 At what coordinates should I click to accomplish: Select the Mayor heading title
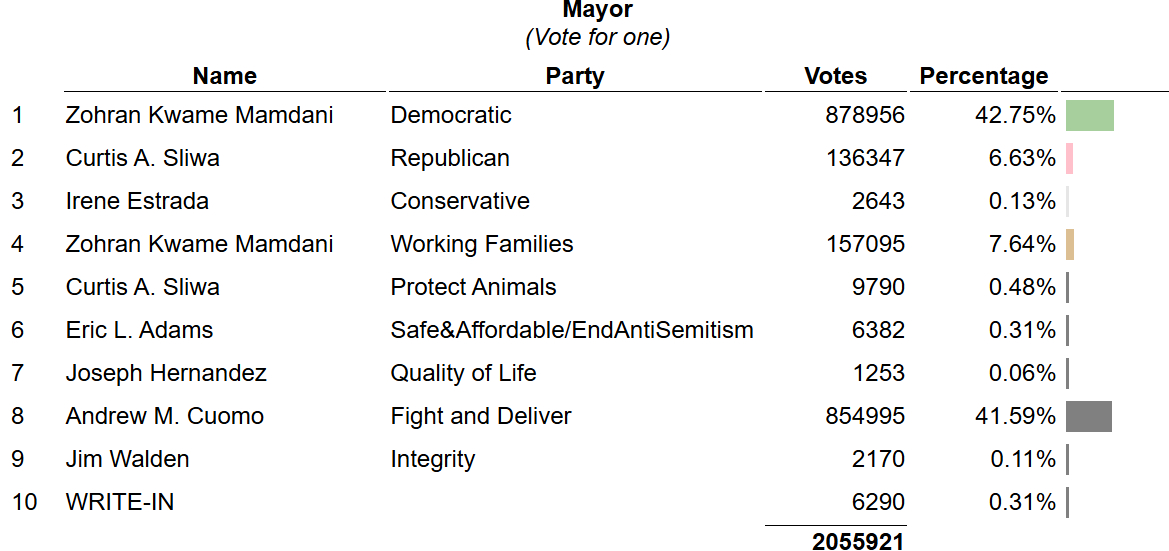pyautogui.click(x=597, y=10)
